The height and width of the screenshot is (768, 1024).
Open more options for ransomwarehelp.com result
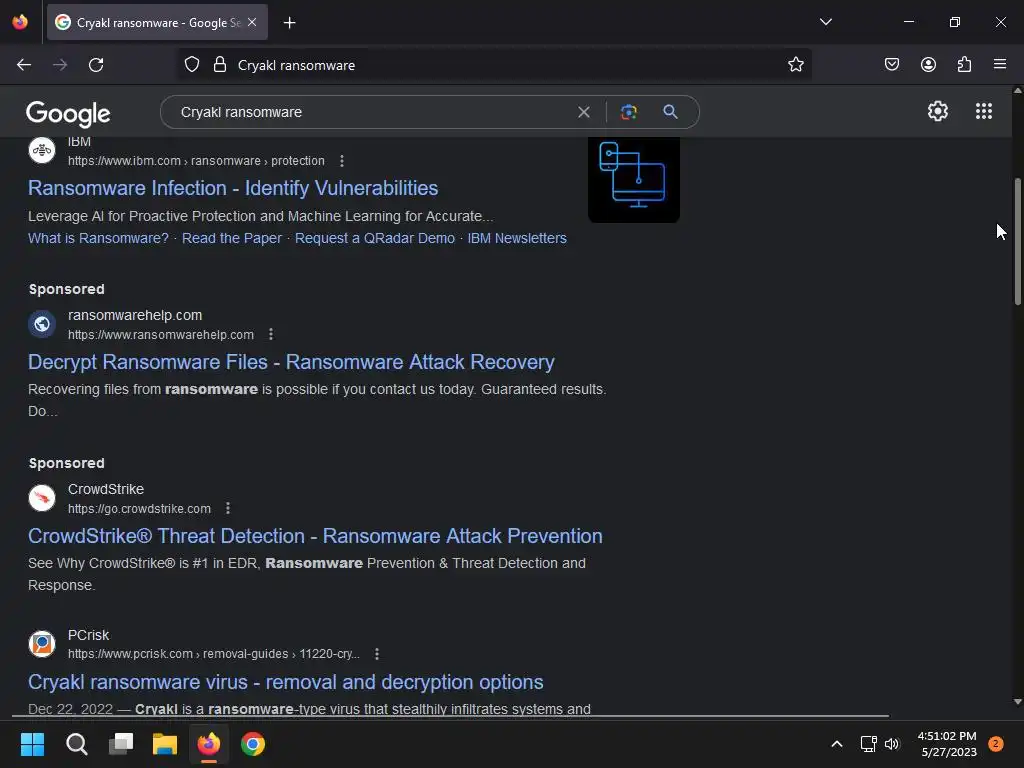click(x=271, y=334)
